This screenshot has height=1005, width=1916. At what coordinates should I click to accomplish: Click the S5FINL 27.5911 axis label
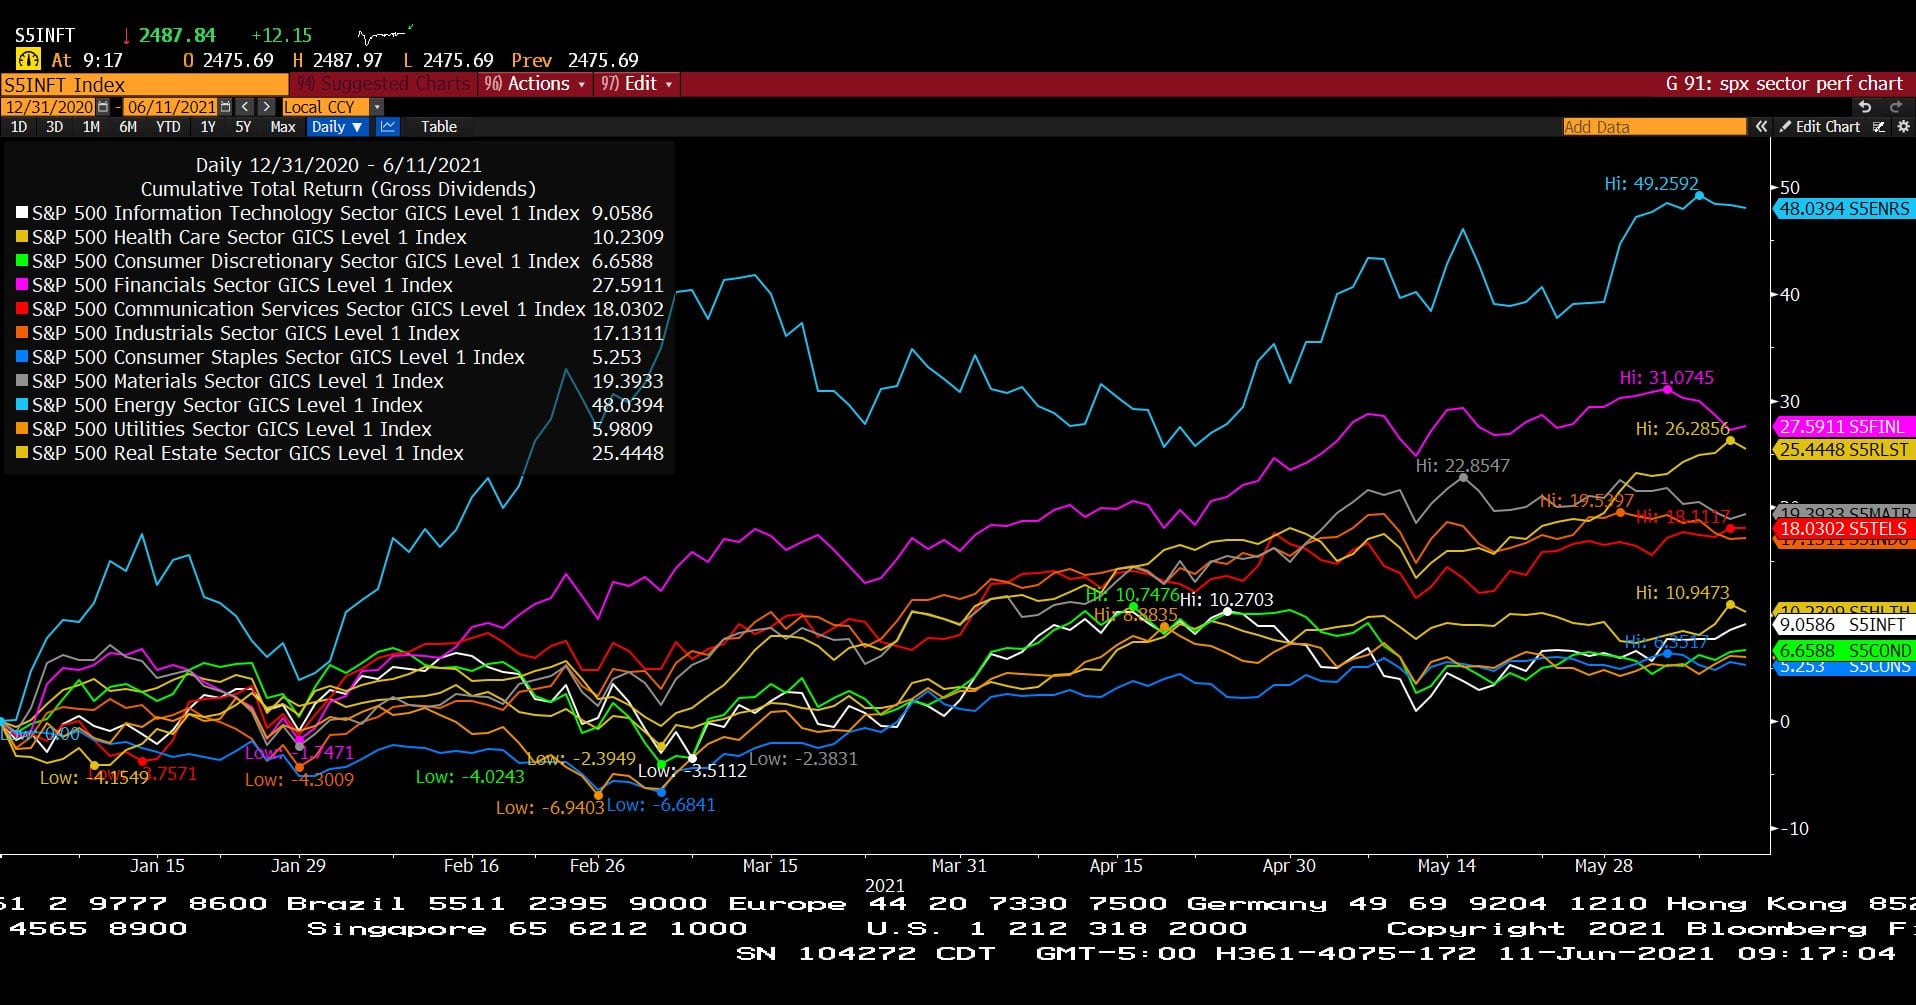point(1844,427)
